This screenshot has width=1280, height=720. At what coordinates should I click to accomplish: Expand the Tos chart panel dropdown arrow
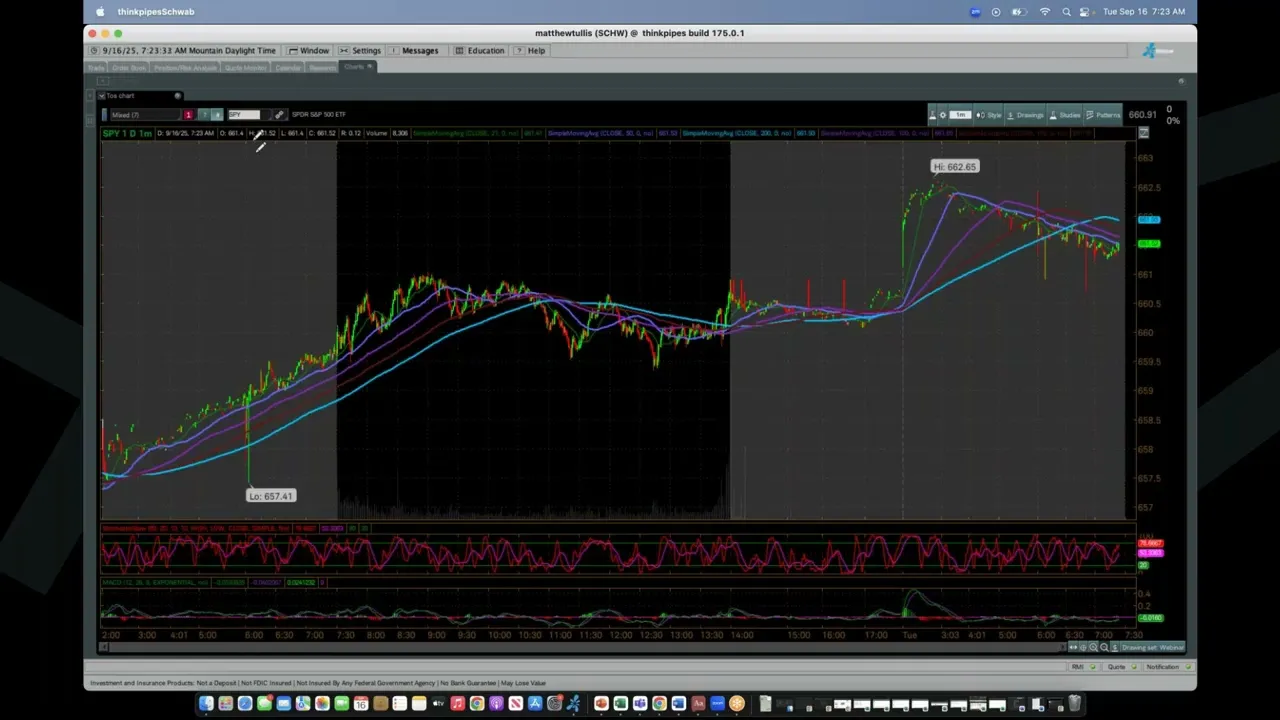coord(101,96)
